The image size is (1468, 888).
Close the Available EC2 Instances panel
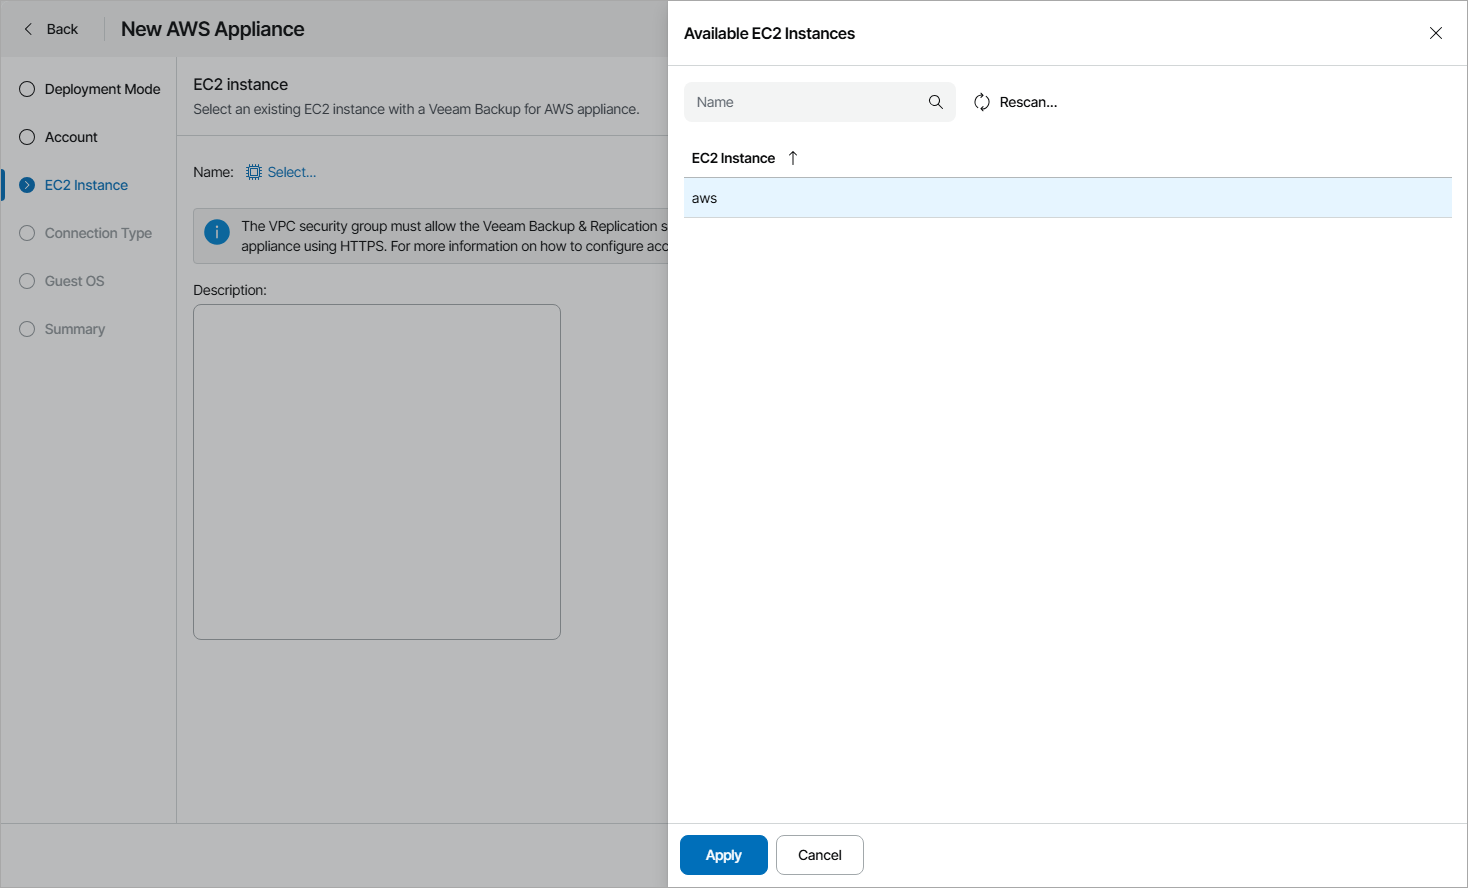click(1436, 33)
